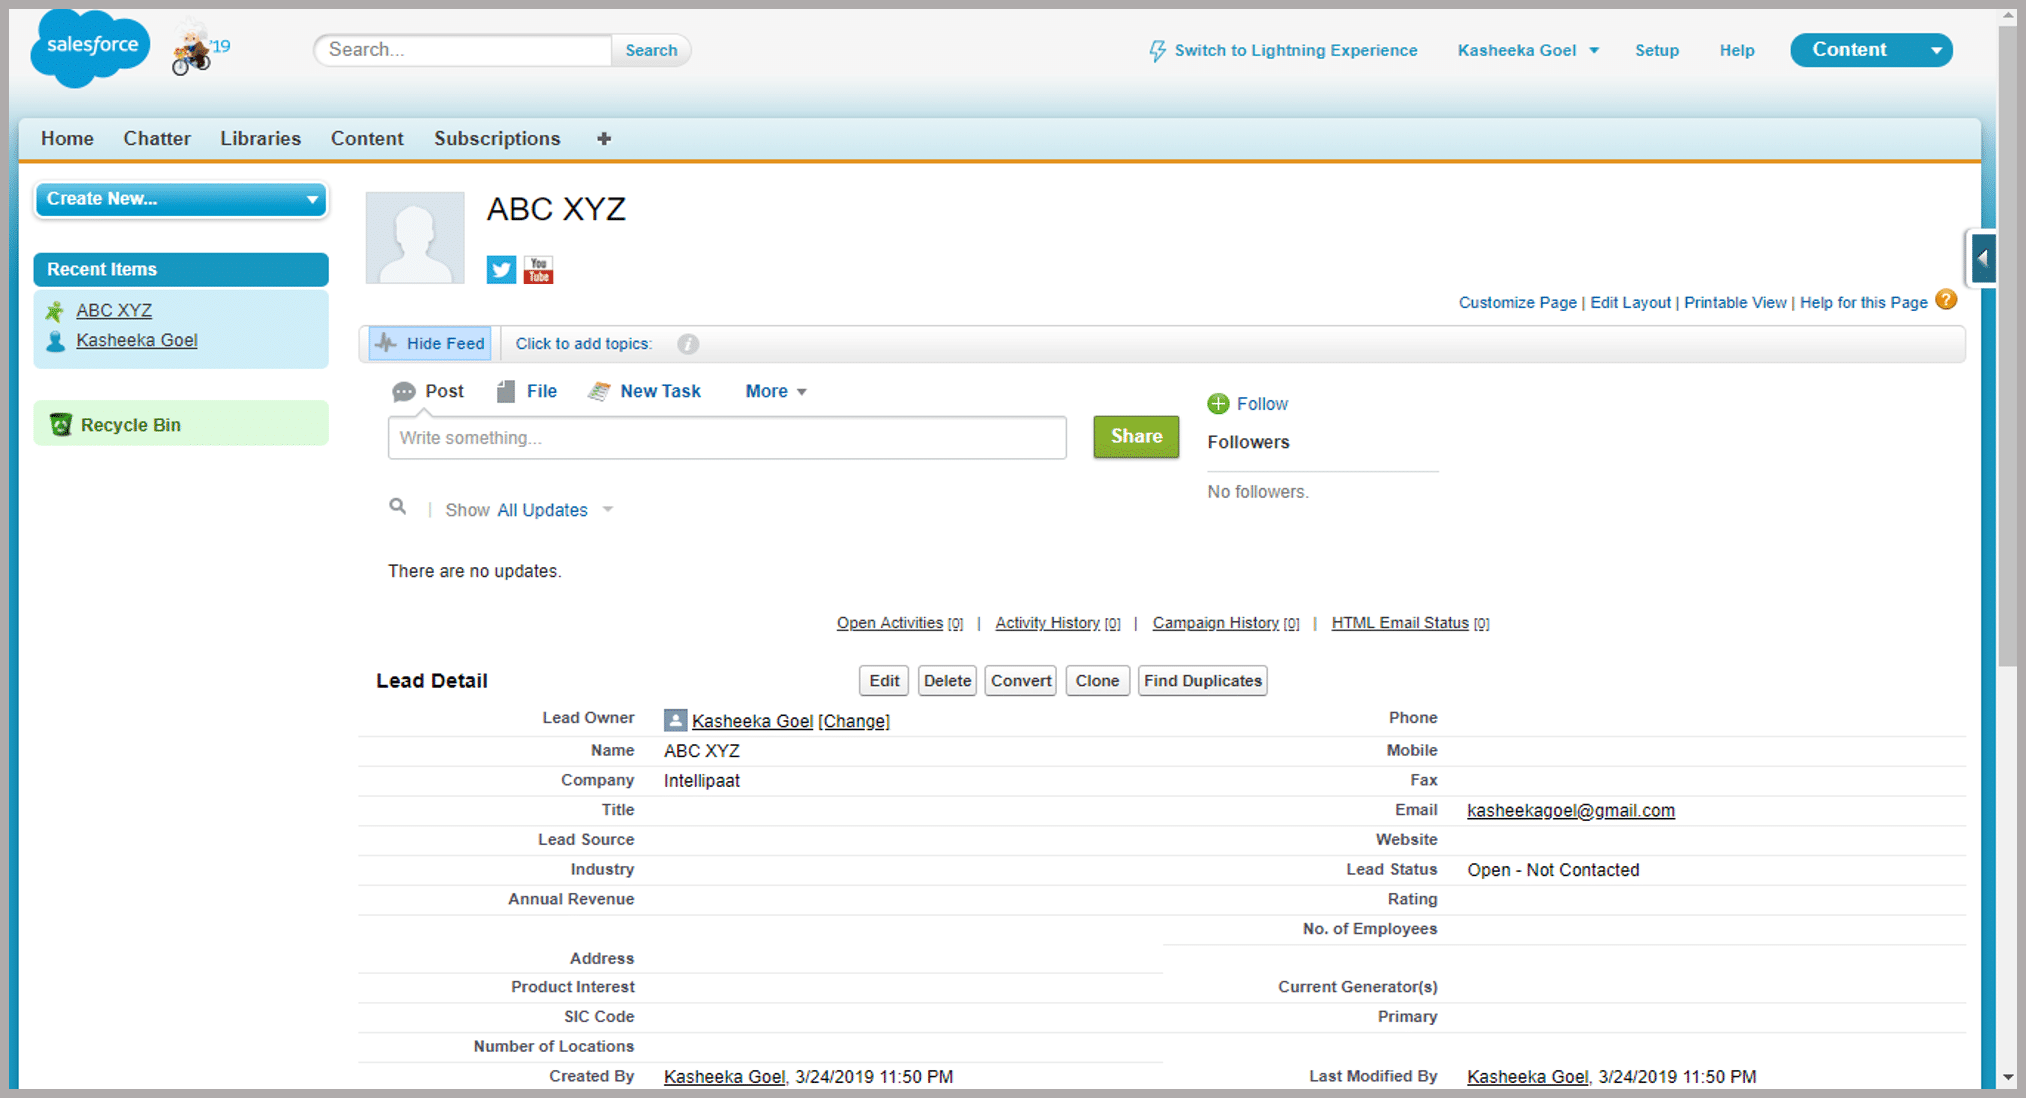Screen dimensions: 2026x1098
Task: Click the Change lead owner link
Action: click(854, 721)
